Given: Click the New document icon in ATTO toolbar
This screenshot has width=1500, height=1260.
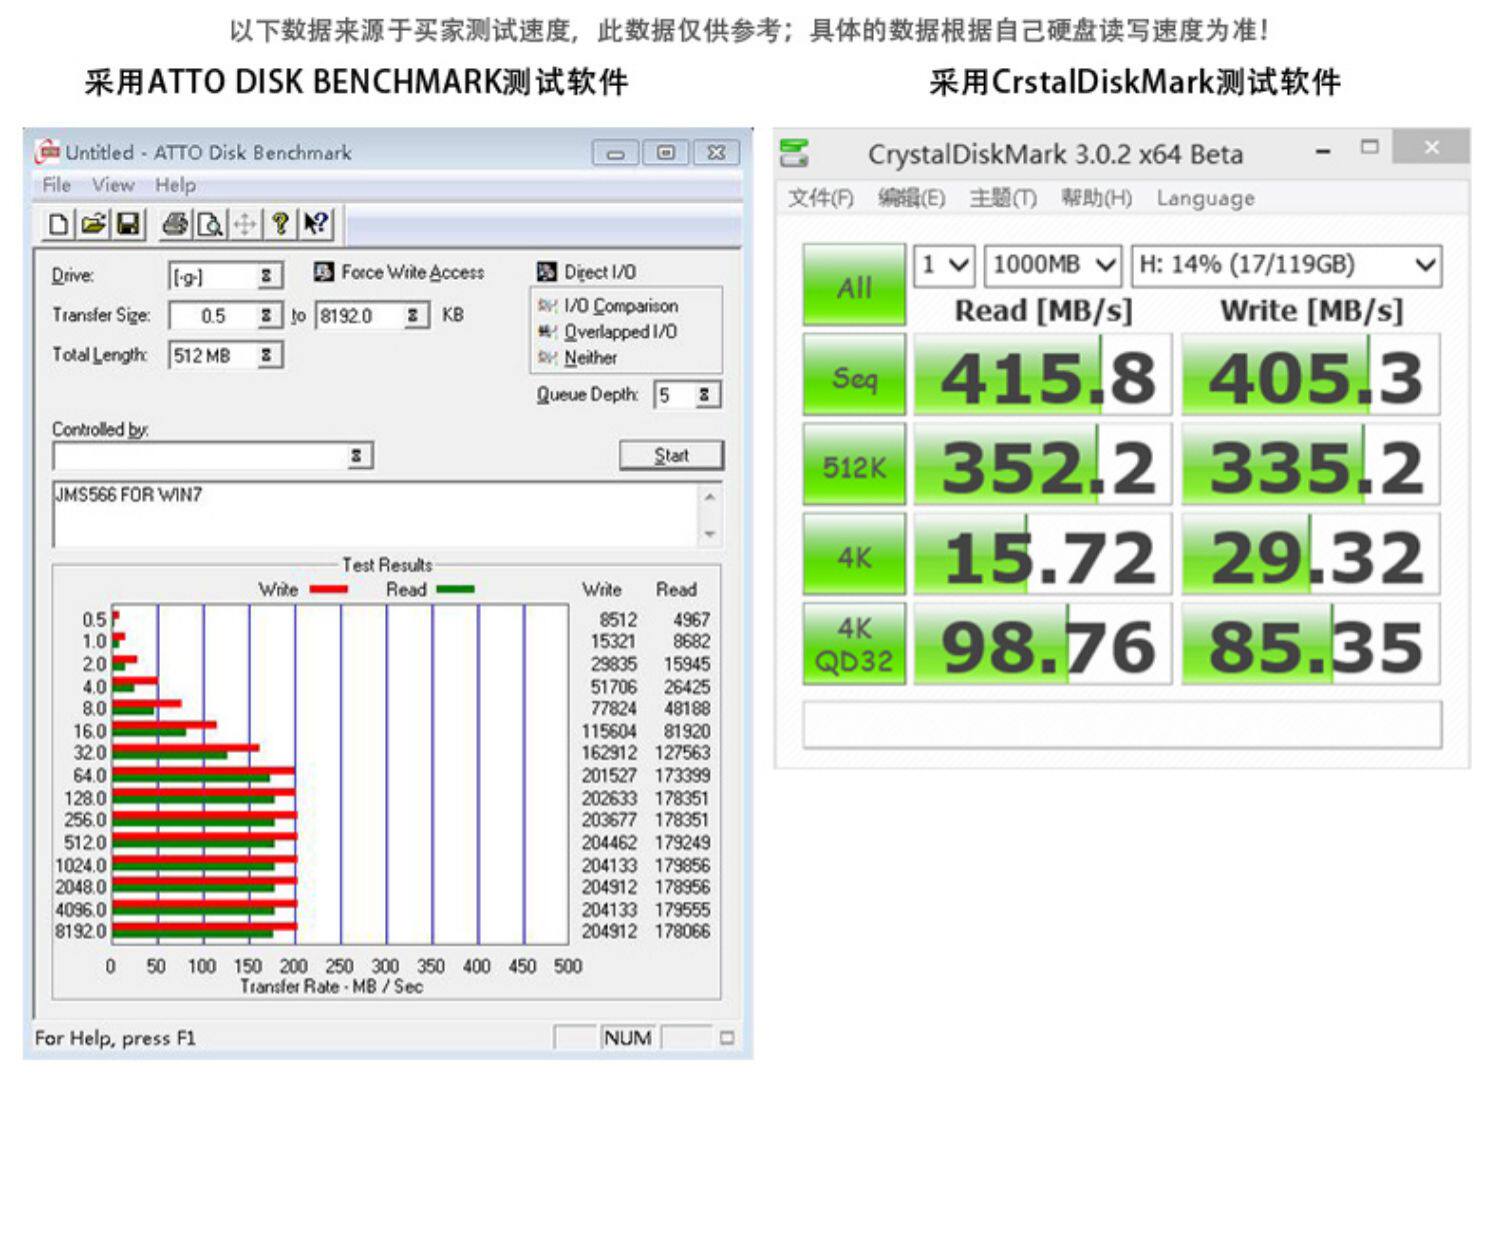Looking at the screenshot, I should coord(59,224).
